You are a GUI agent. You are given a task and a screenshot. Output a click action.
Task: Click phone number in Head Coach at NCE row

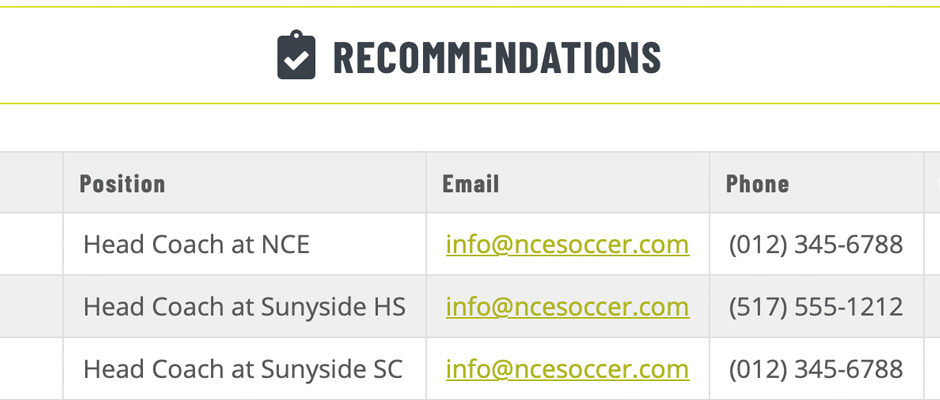pos(816,245)
